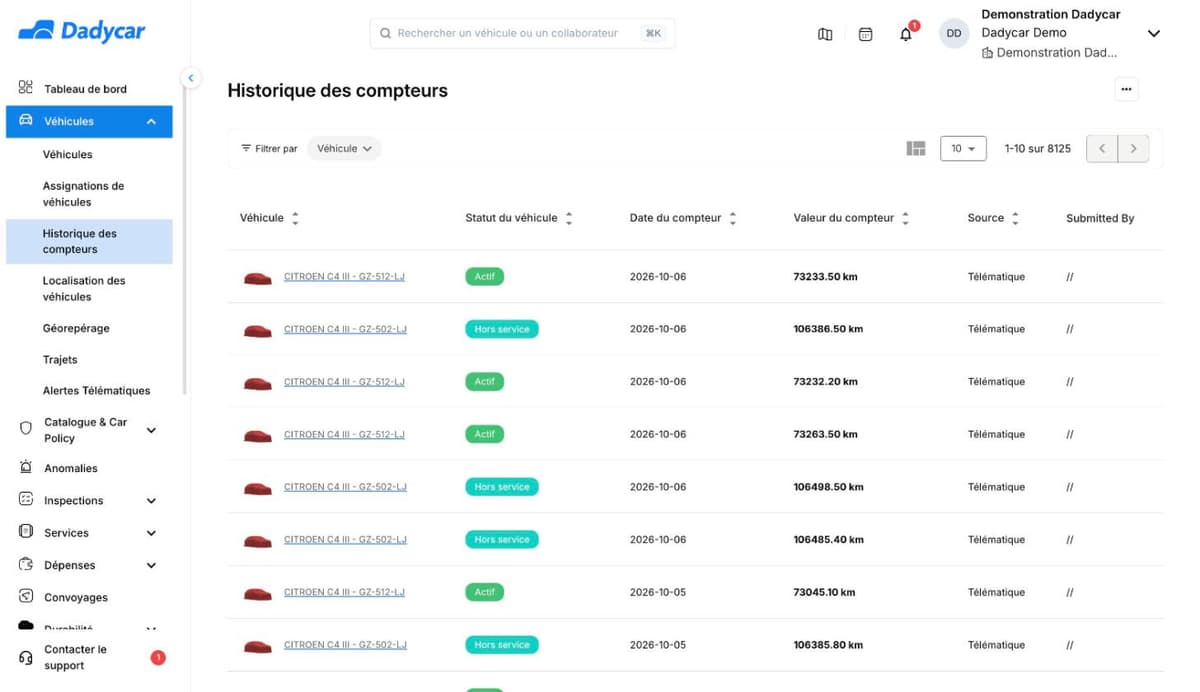Sort by Valeur du compteur column arrows
1200x692 pixels.
pyautogui.click(x=905, y=218)
